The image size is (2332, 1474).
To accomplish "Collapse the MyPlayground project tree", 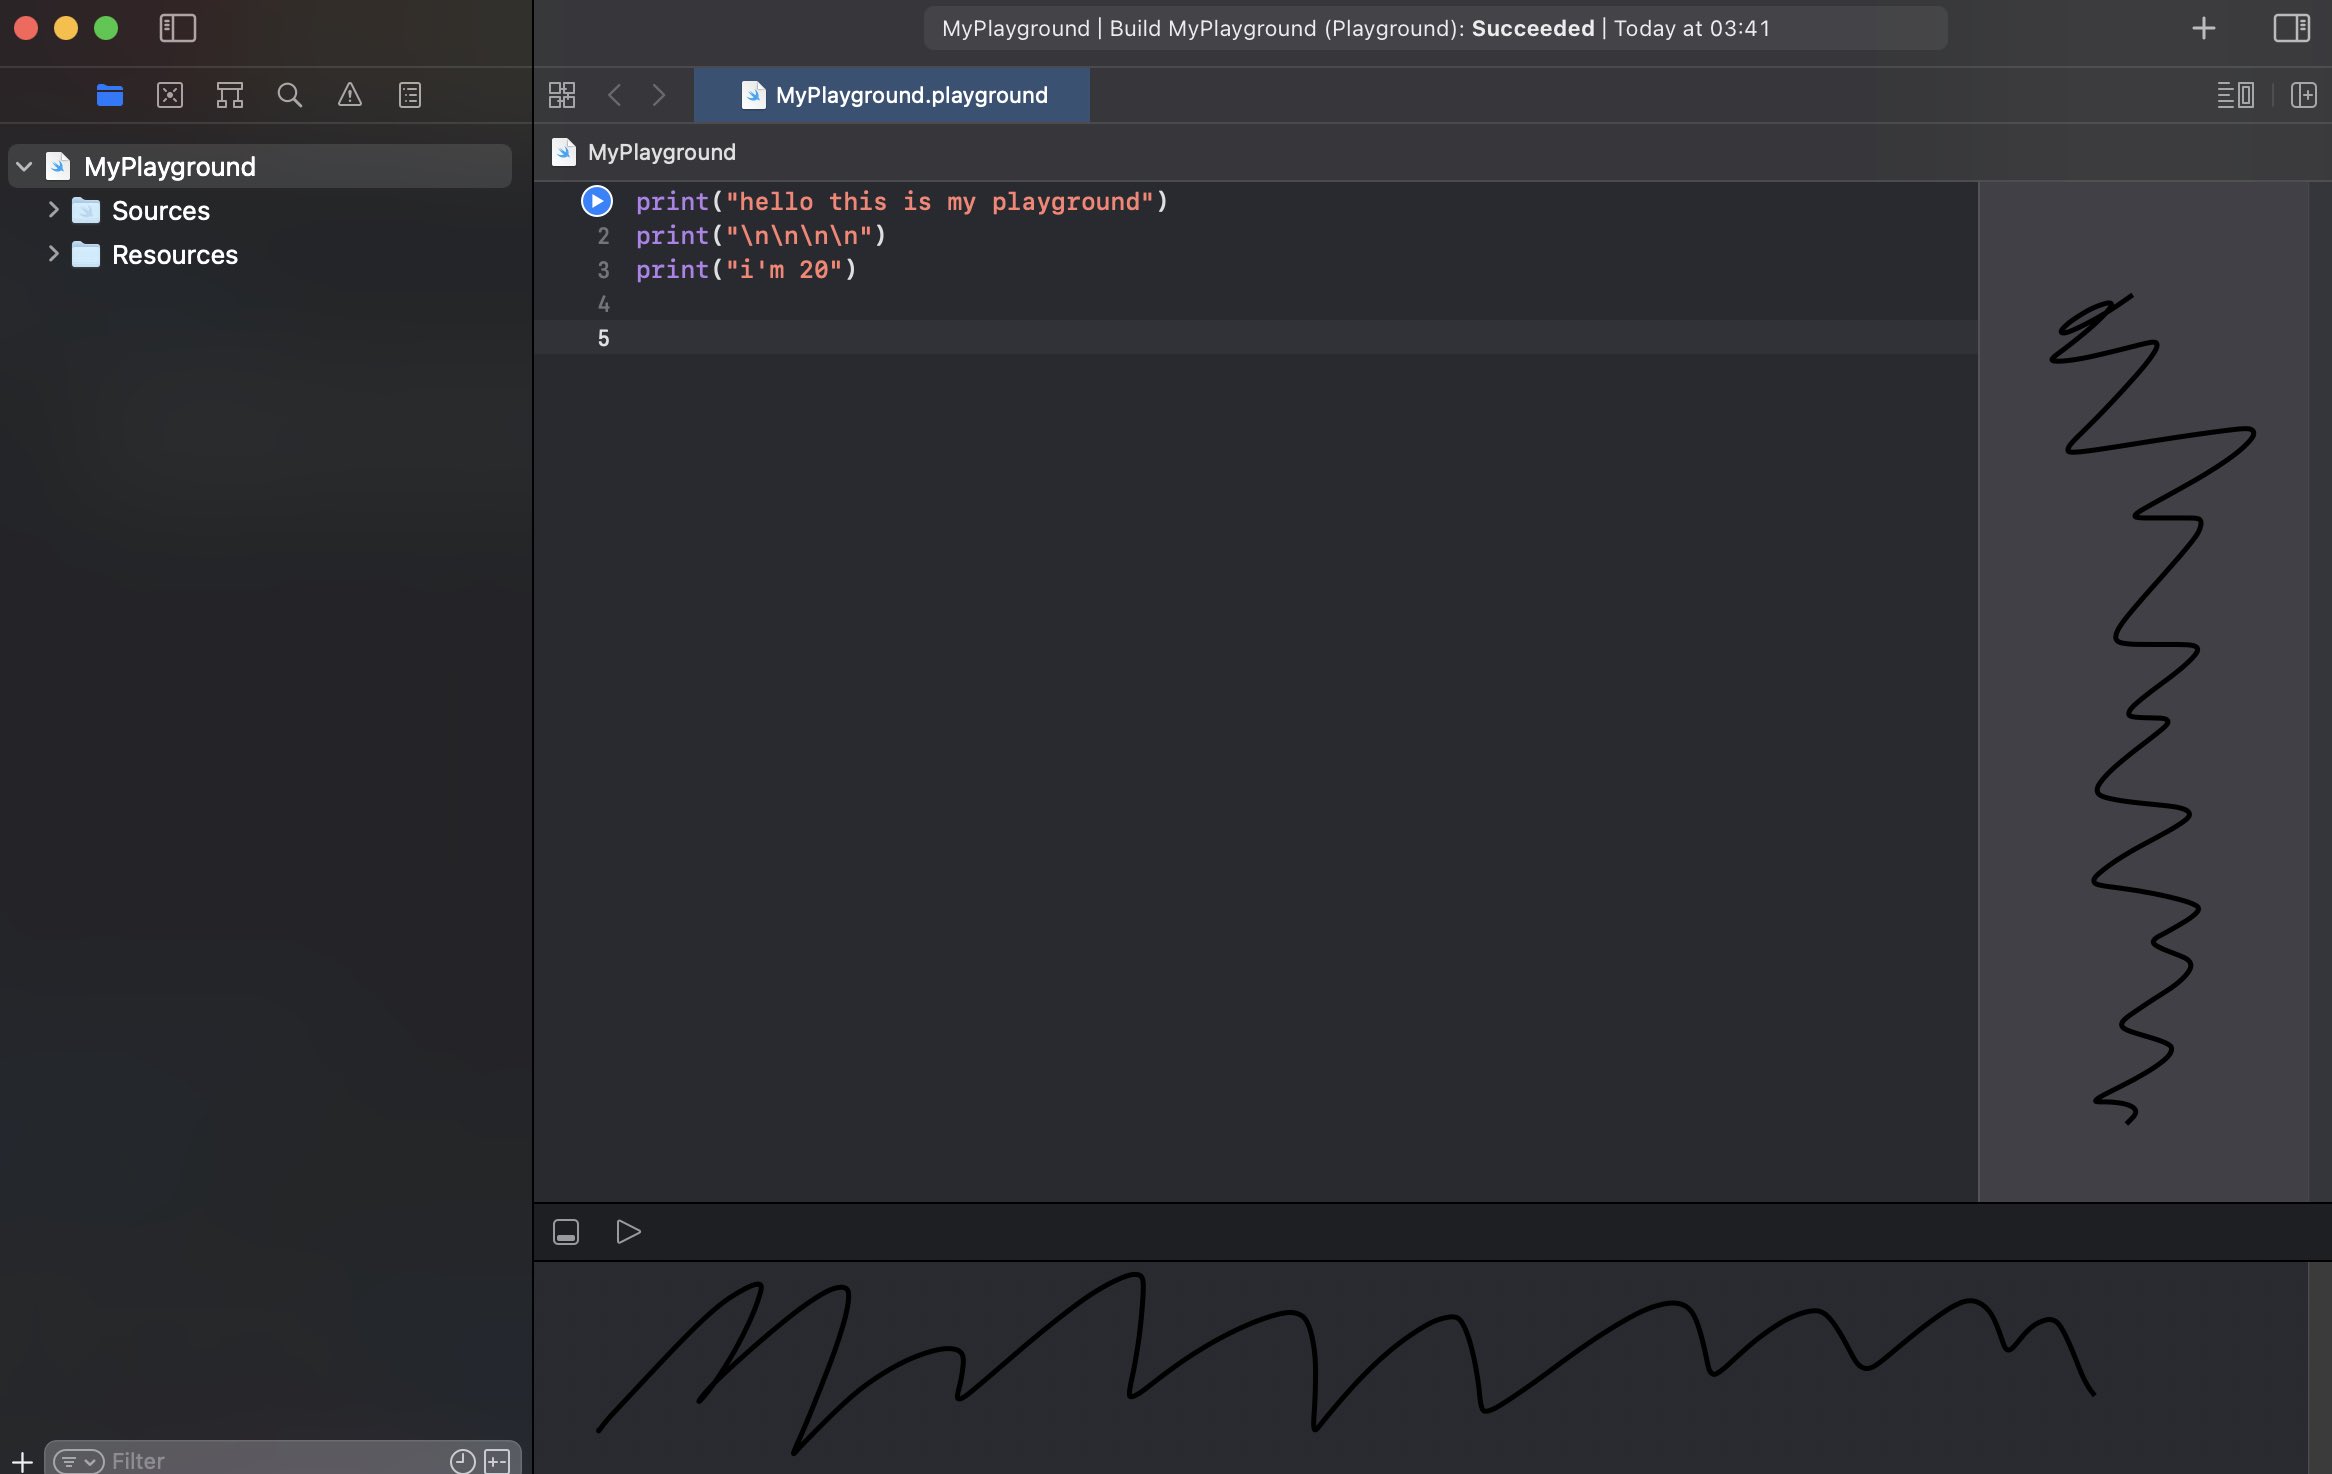I will point(25,166).
